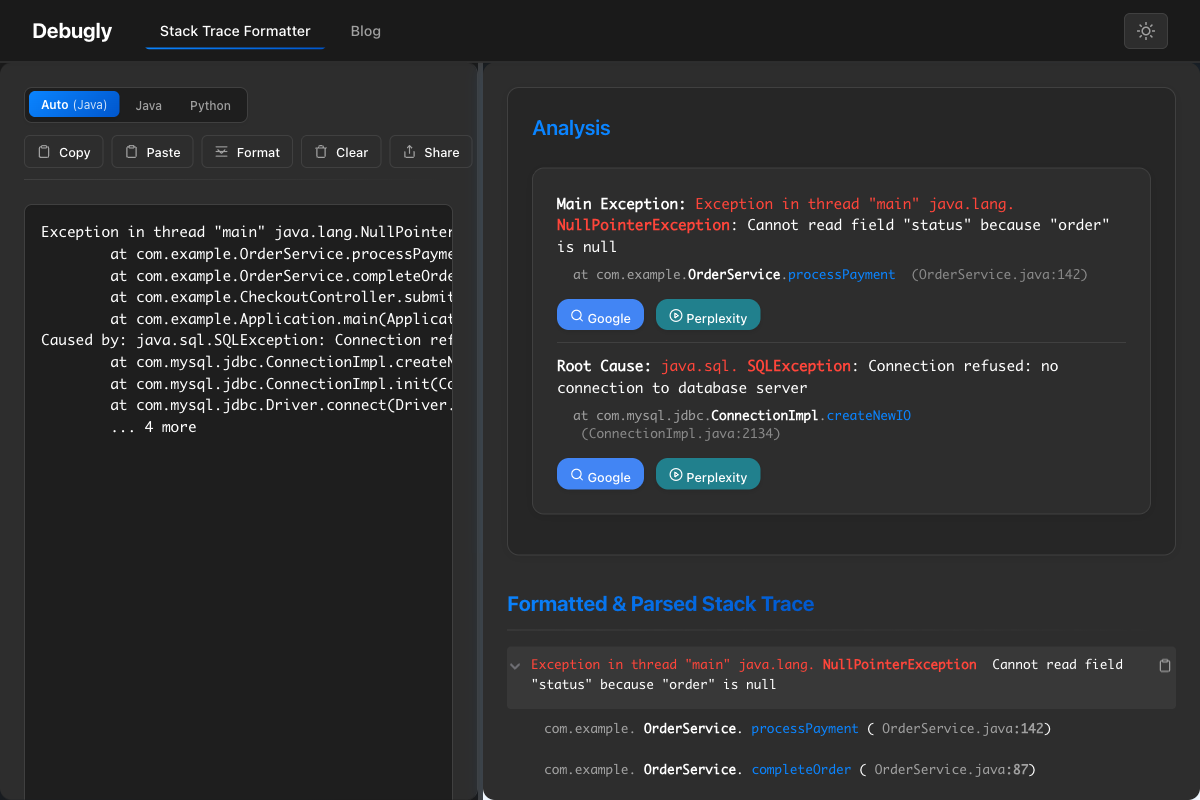Click the Debugly logo
The height and width of the screenshot is (800, 1200).
[x=72, y=31]
